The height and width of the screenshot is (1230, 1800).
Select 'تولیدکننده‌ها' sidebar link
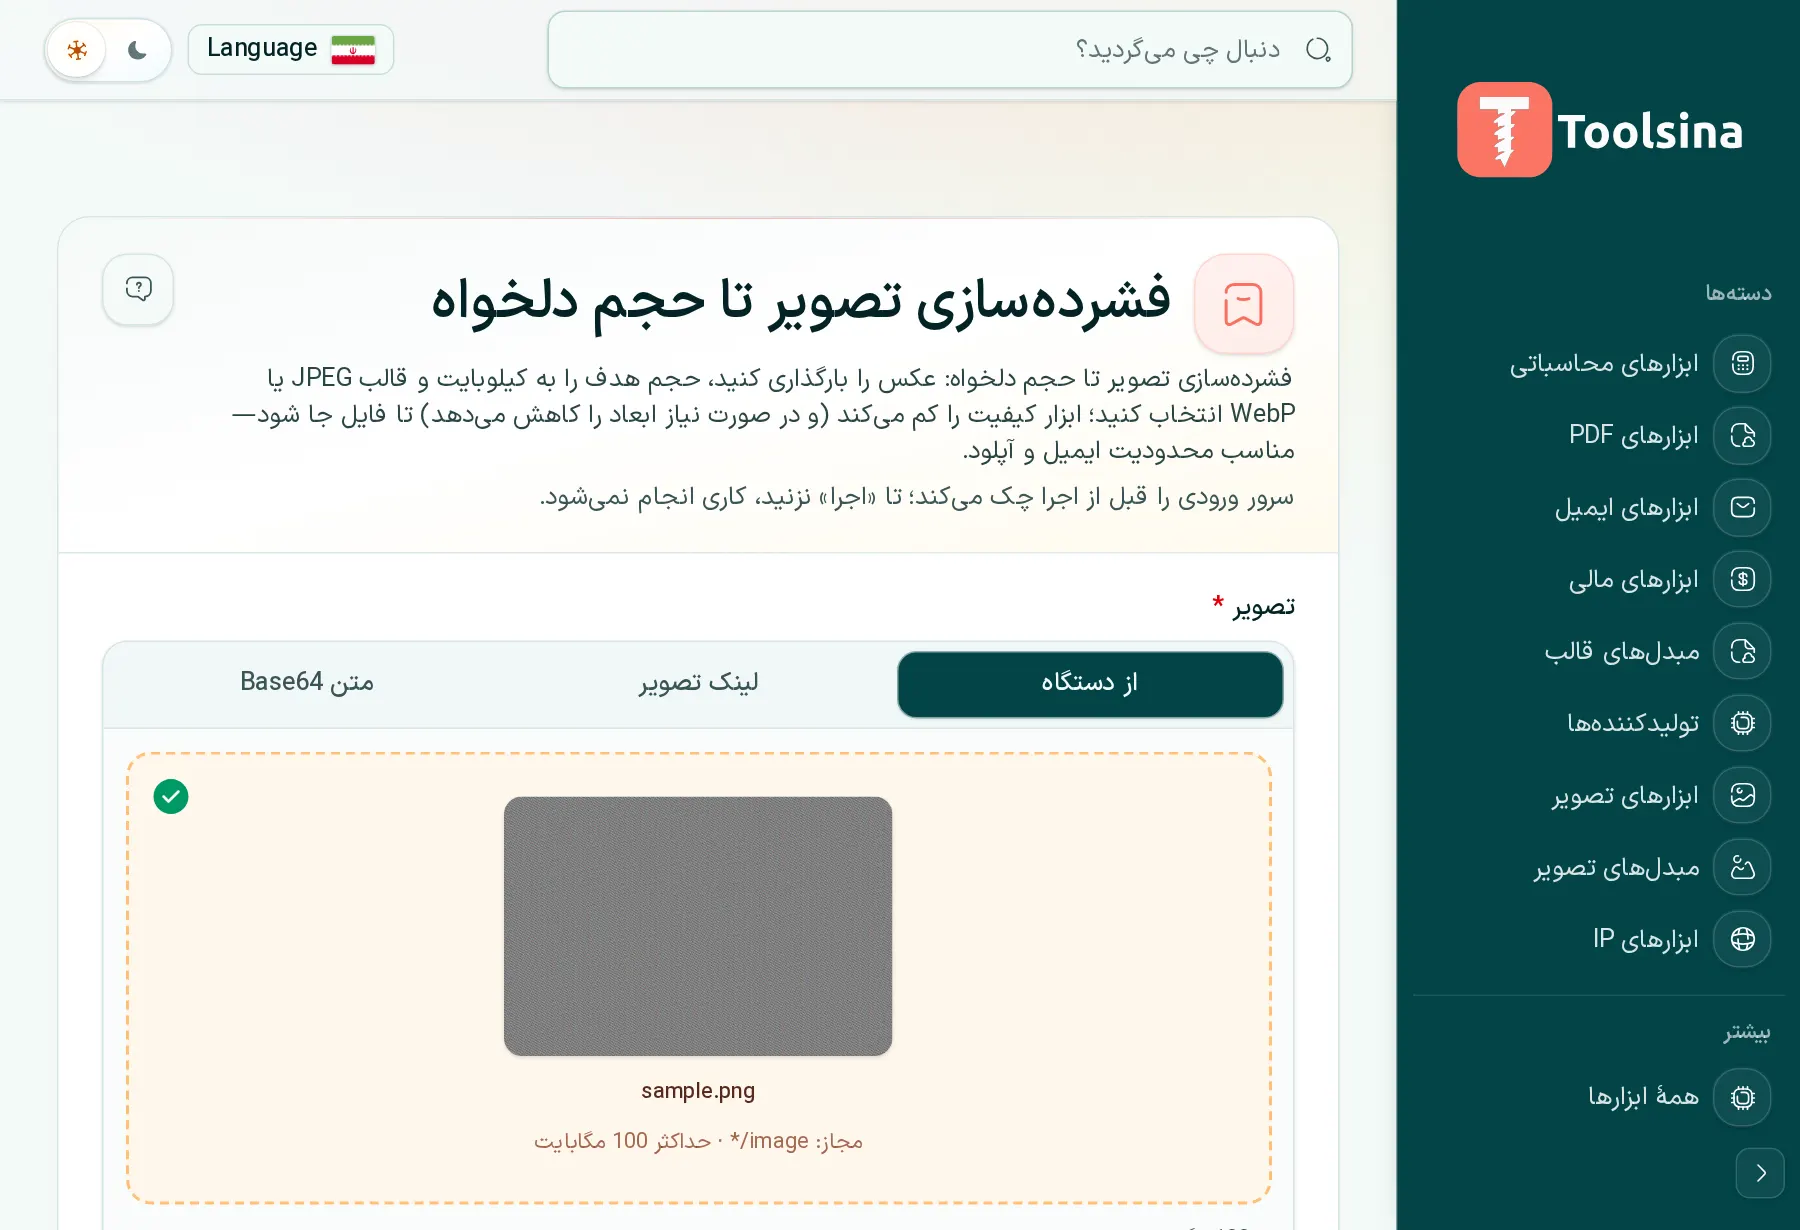[x=1633, y=723]
